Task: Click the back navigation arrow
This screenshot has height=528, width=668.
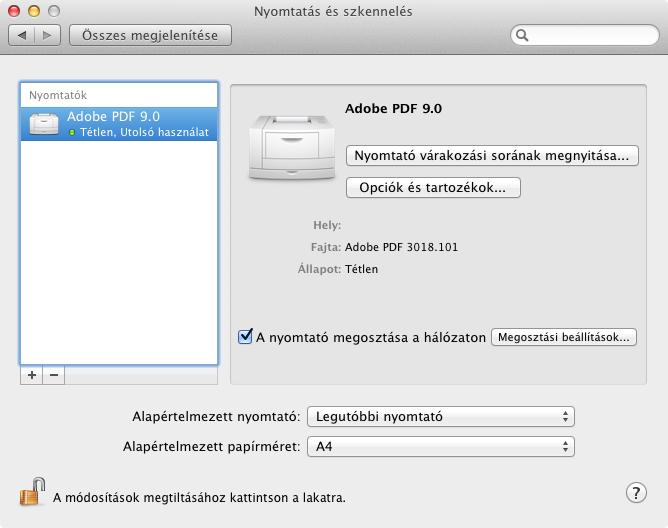Action: [21, 35]
